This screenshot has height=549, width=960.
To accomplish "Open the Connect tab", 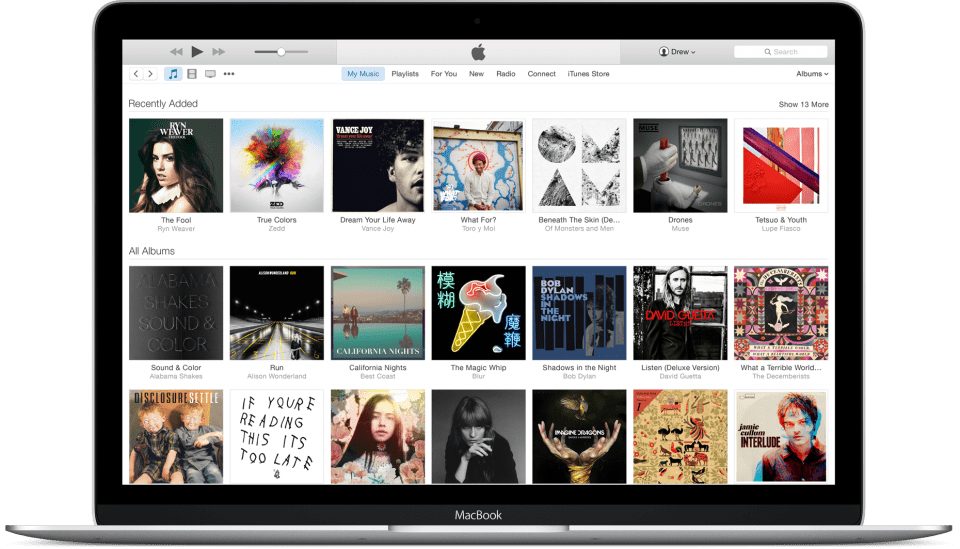I will 542,73.
